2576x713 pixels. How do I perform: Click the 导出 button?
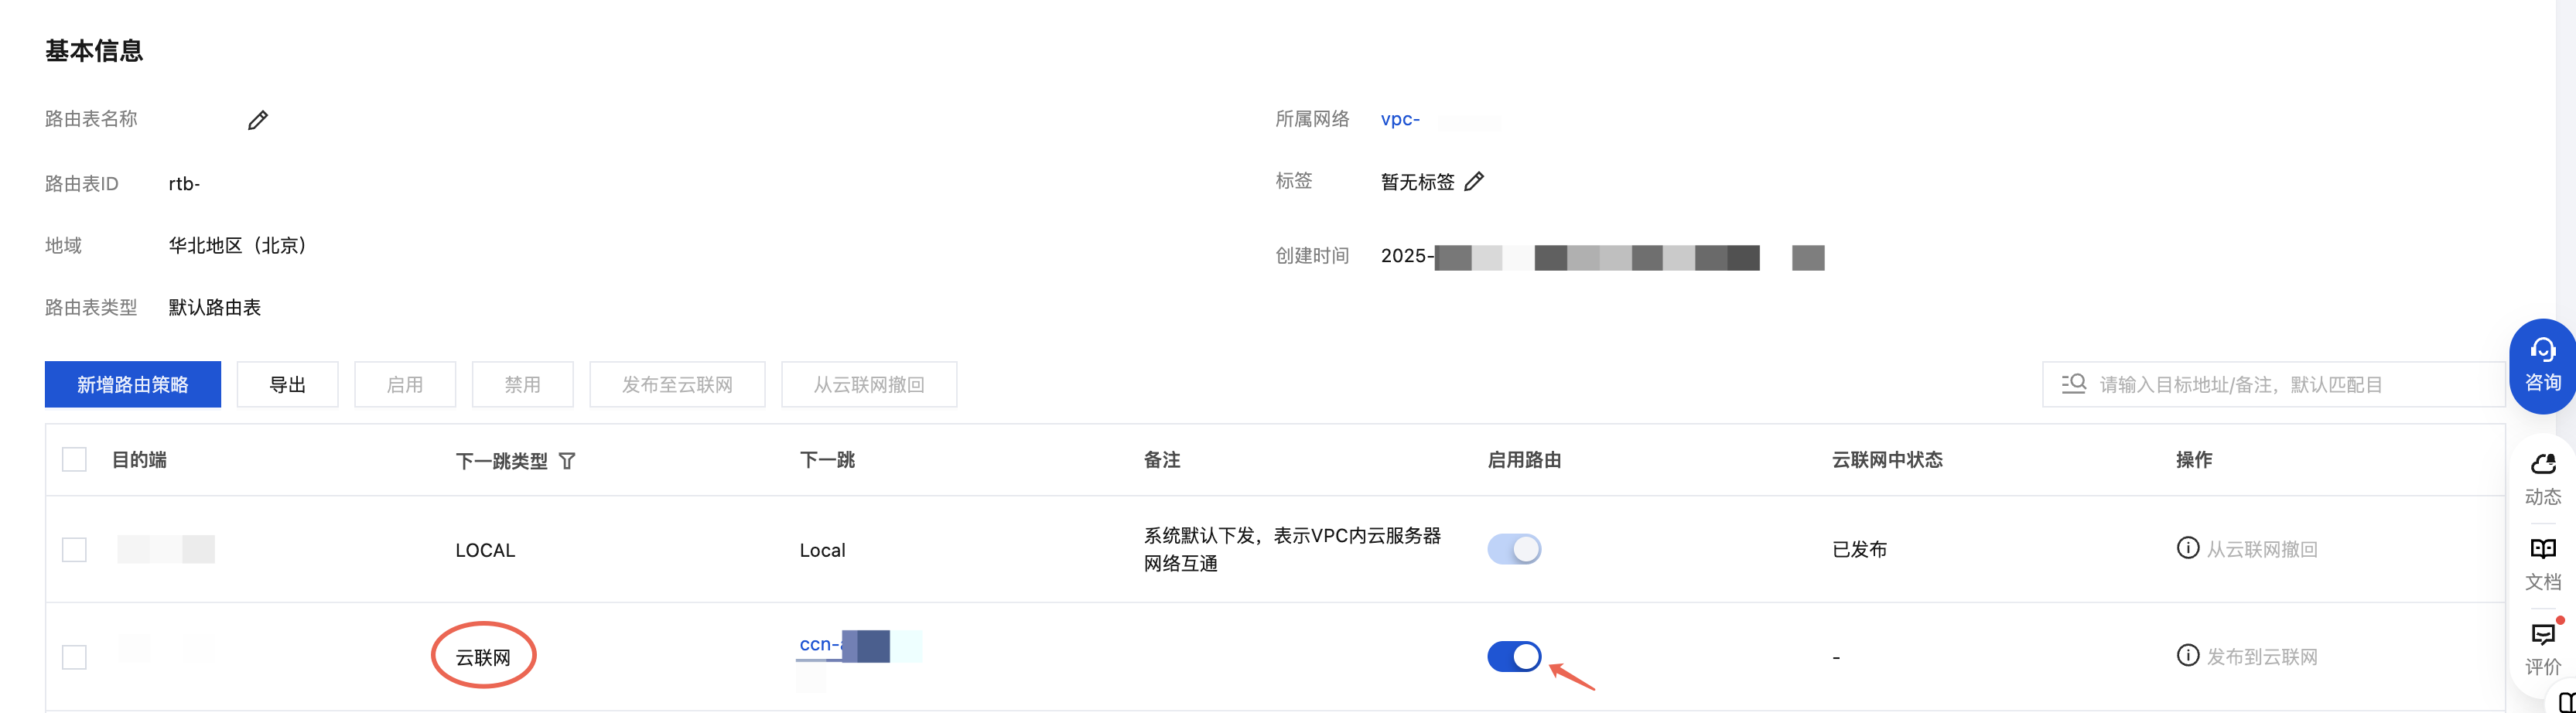(x=288, y=385)
